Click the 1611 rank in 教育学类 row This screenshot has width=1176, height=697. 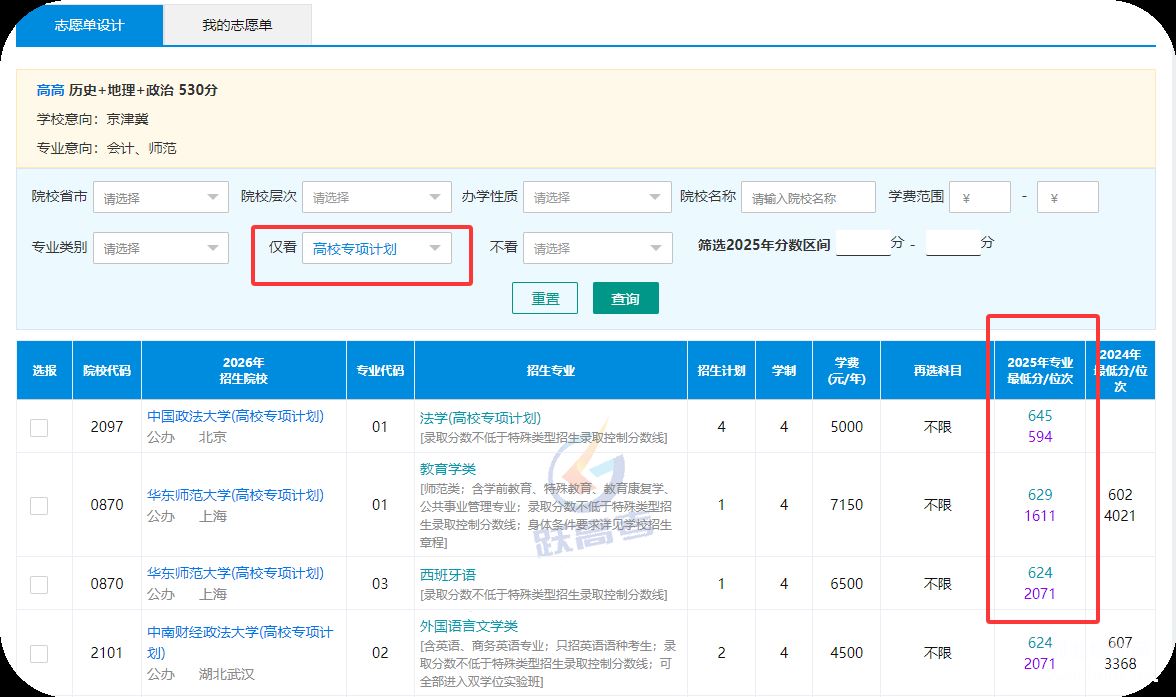pos(1040,515)
